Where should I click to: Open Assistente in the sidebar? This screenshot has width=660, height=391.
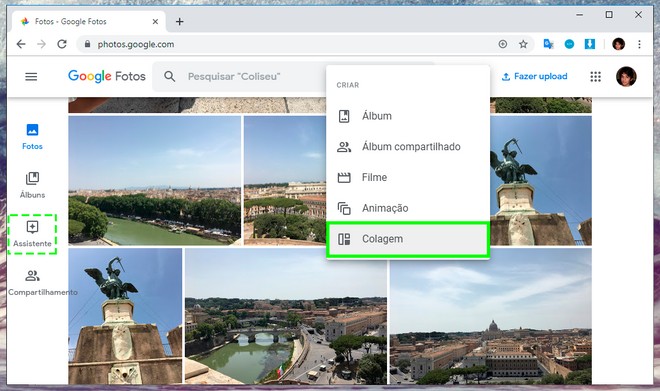click(x=32, y=234)
